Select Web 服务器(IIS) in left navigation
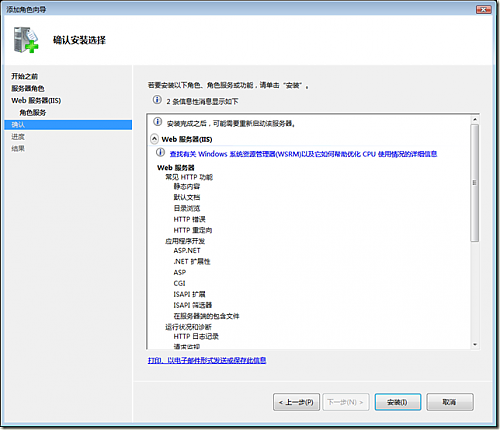The width and height of the screenshot is (500, 430). pyautogui.click(x=36, y=100)
